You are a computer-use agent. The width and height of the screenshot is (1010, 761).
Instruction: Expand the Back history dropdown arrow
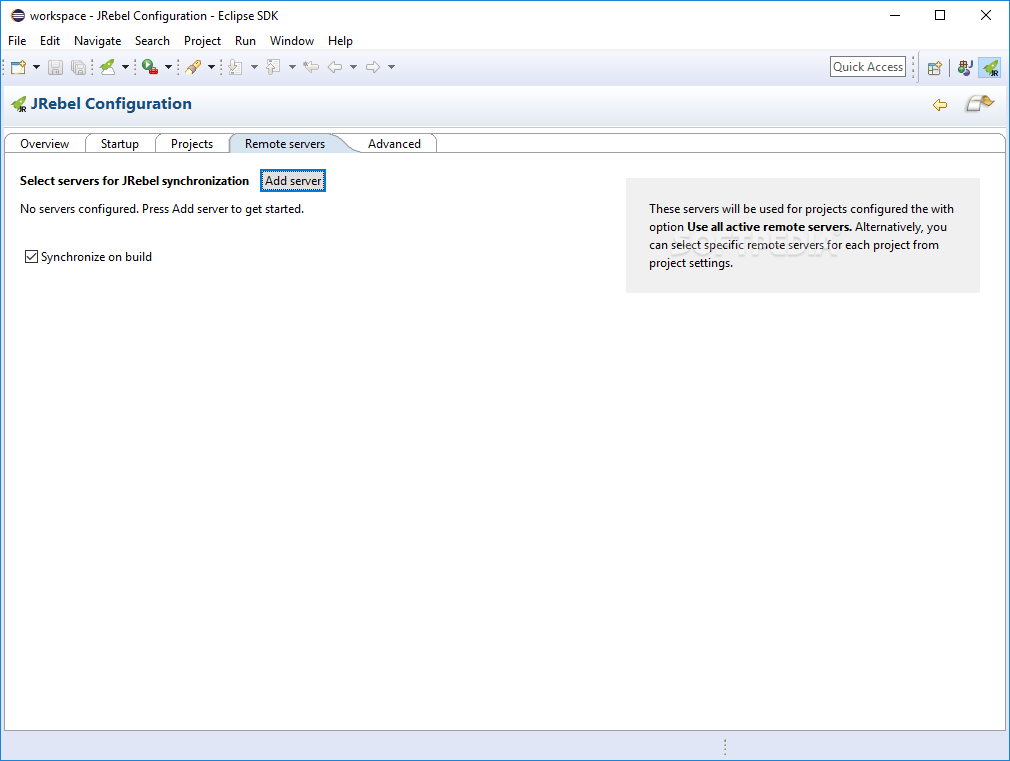pyautogui.click(x=353, y=67)
